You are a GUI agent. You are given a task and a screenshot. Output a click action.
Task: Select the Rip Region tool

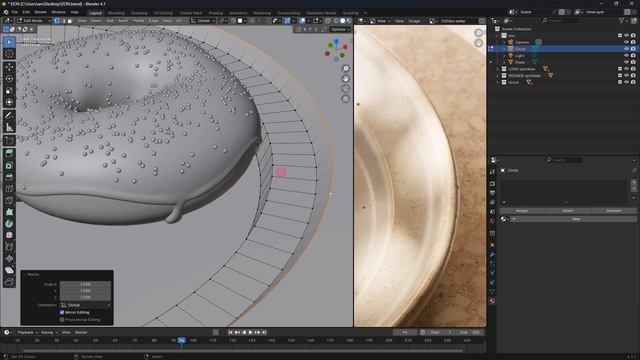point(9,282)
